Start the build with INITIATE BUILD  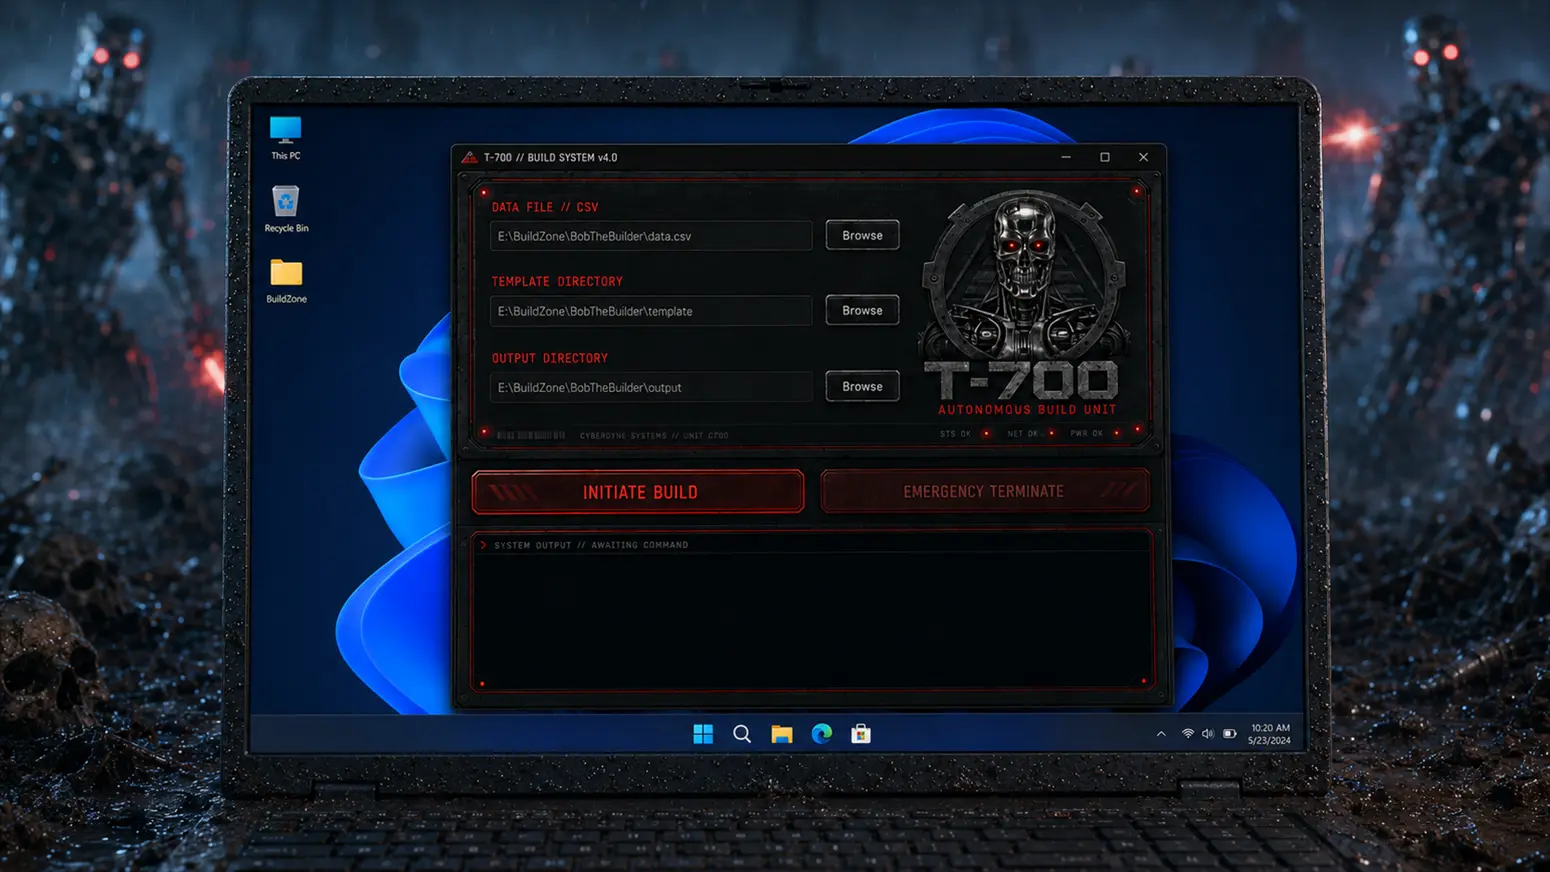[x=638, y=492]
